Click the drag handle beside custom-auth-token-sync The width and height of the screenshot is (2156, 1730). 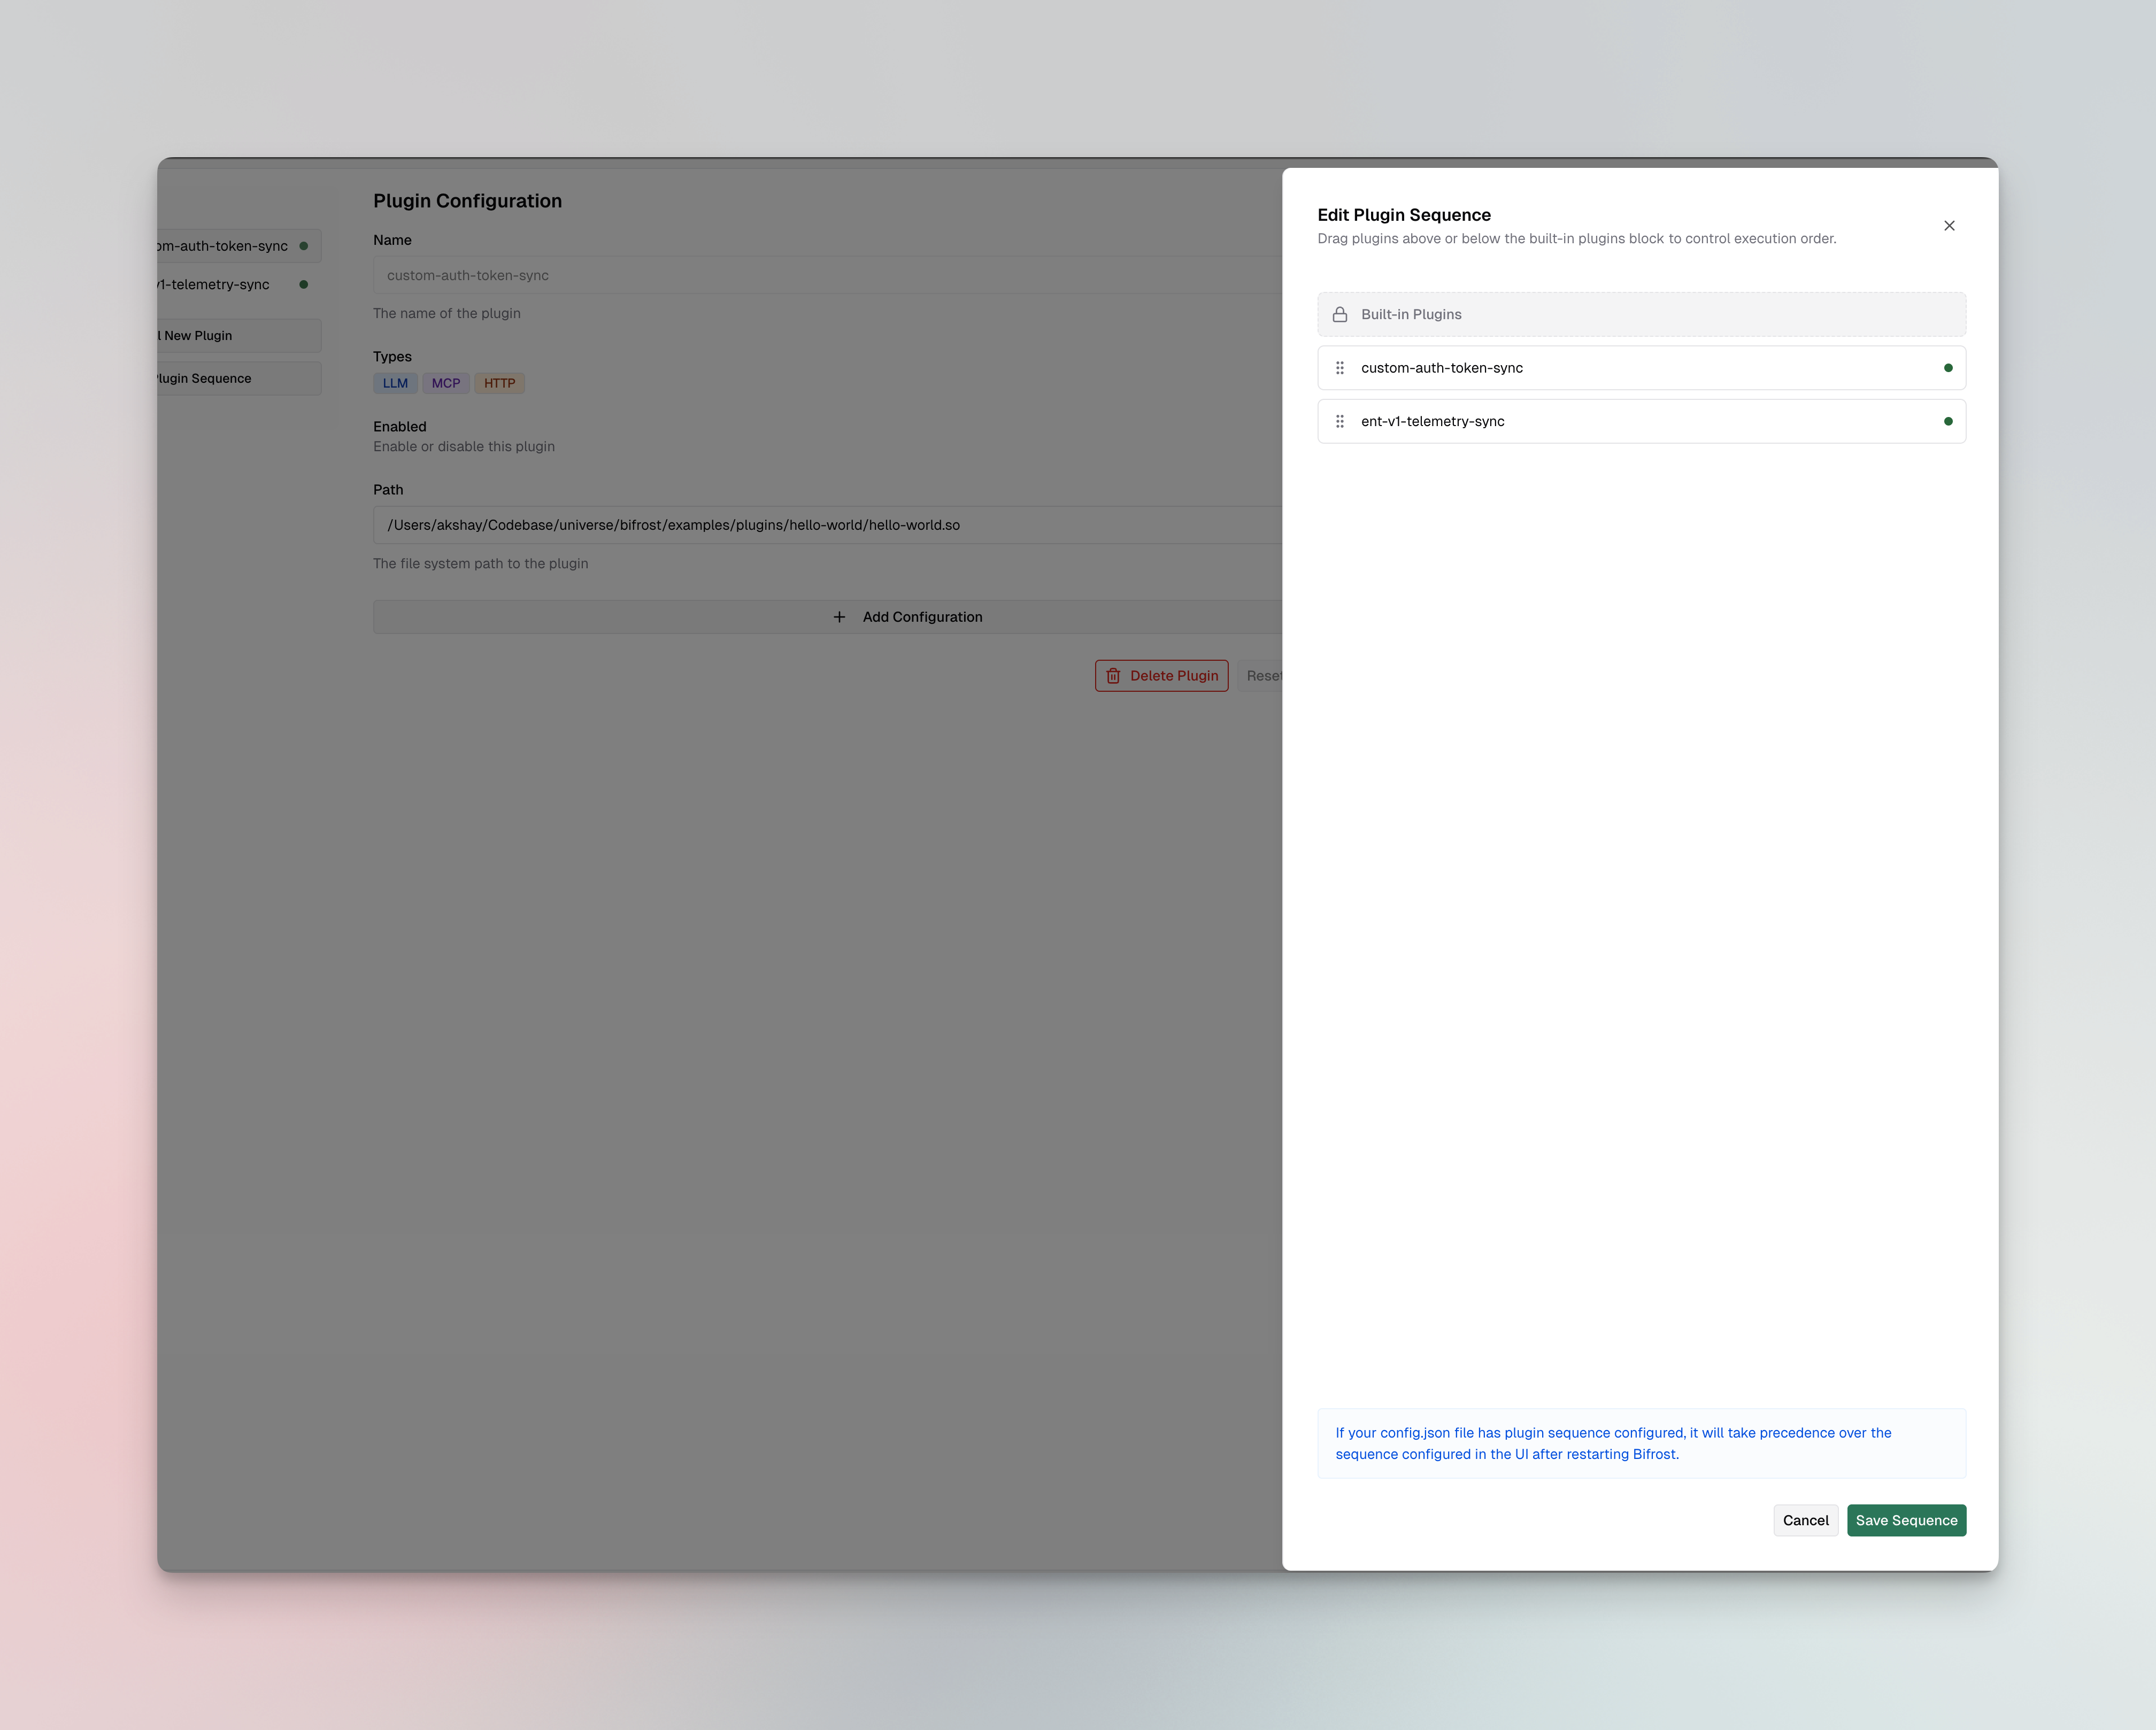click(x=1340, y=367)
